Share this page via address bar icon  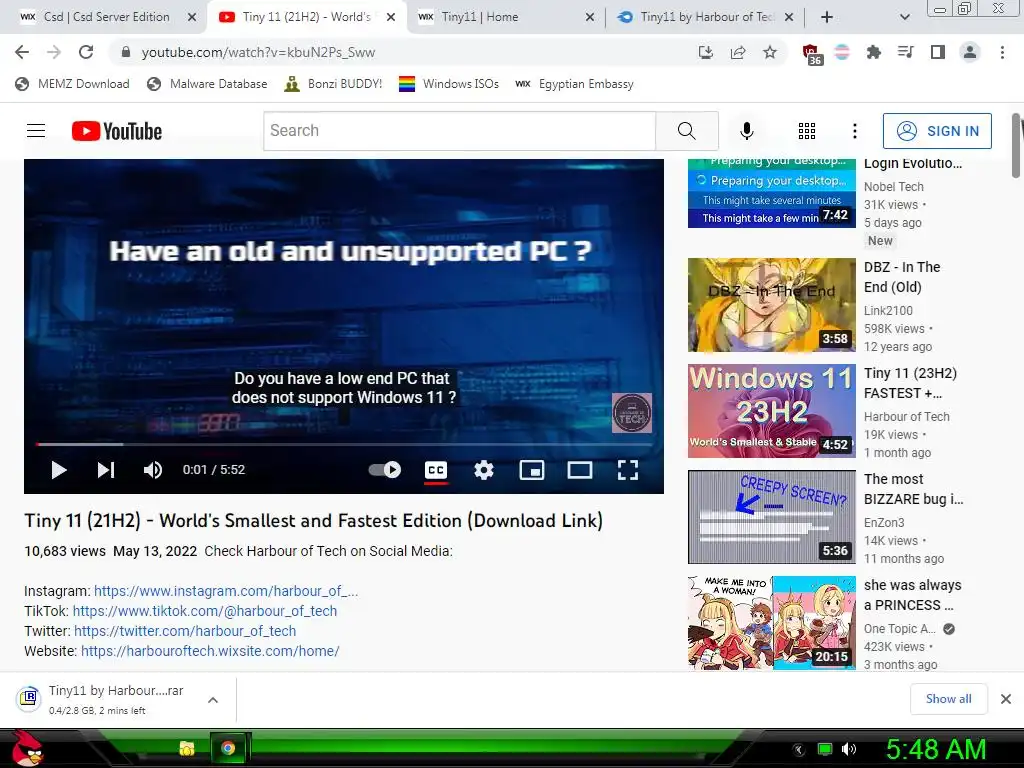(x=738, y=52)
